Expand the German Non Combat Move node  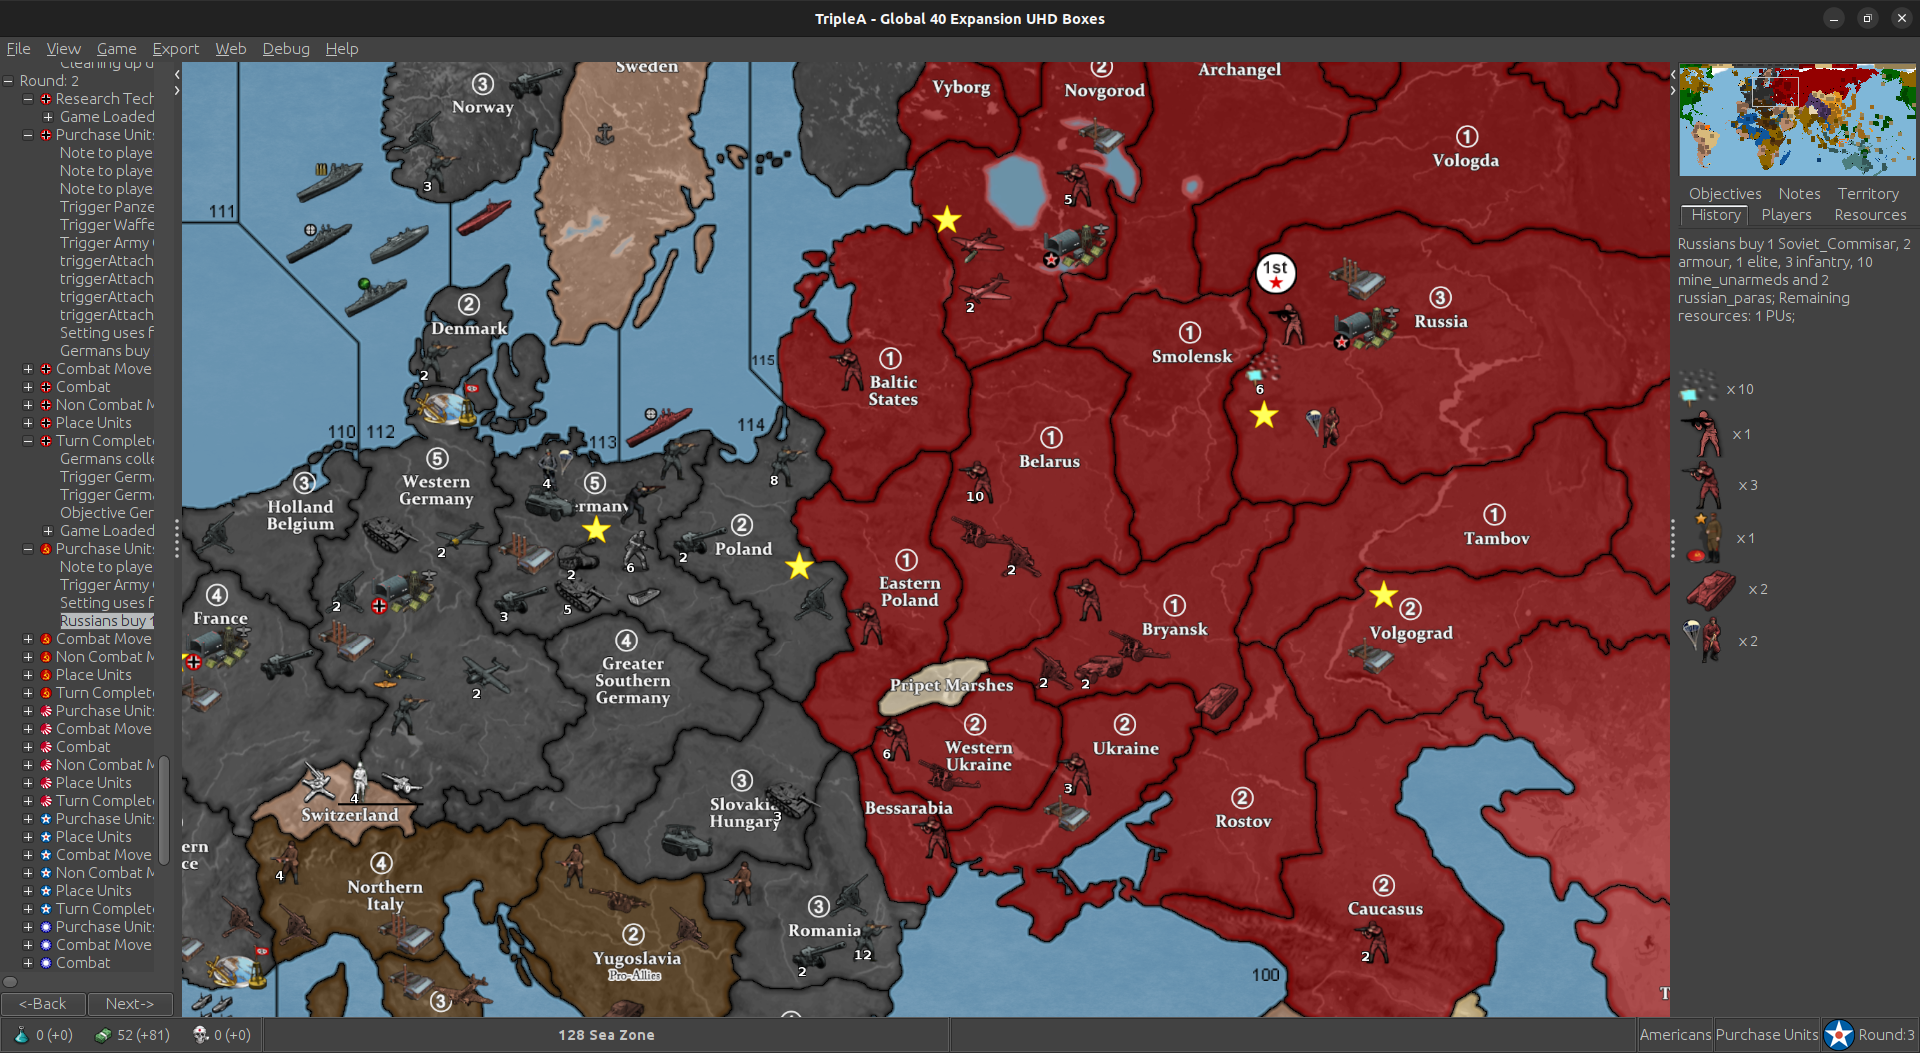click(x=28, y=405)
